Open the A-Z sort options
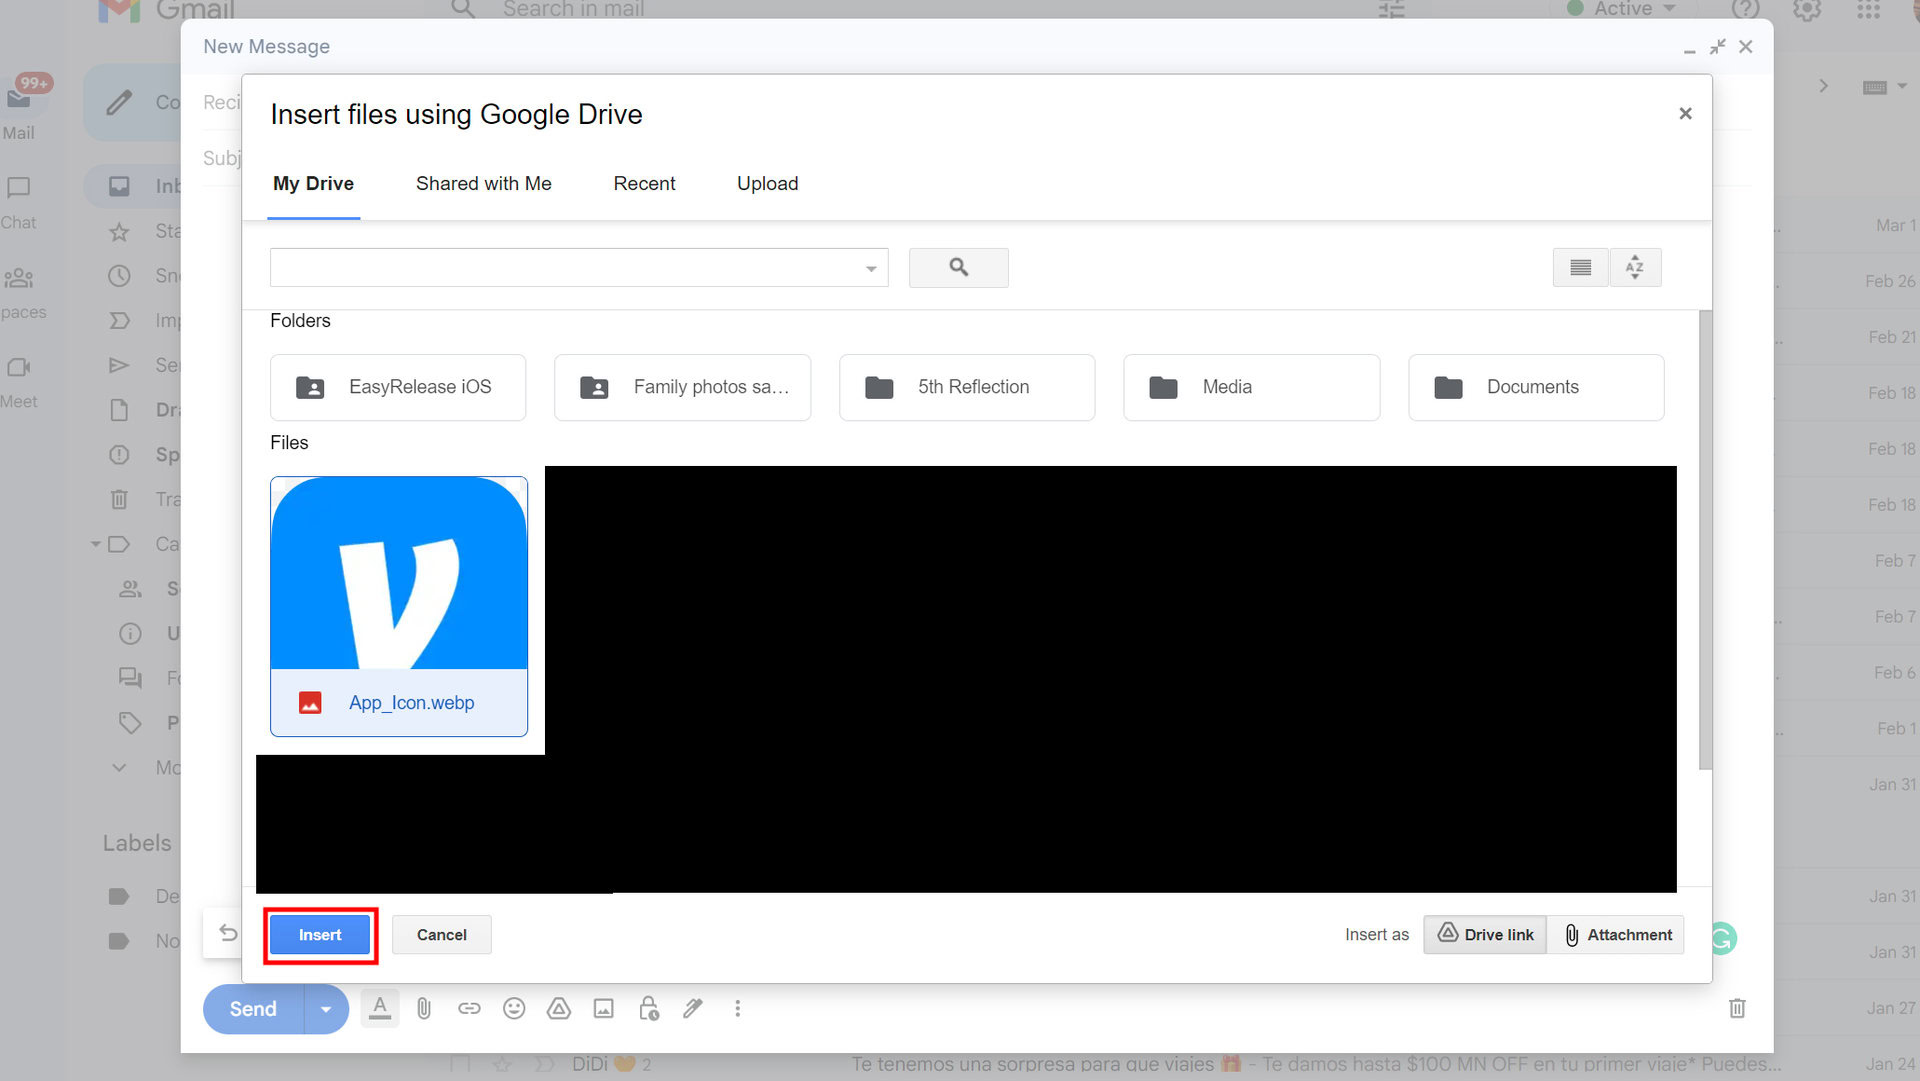The image size is (1920, 1081). (x=1635, y=267)
